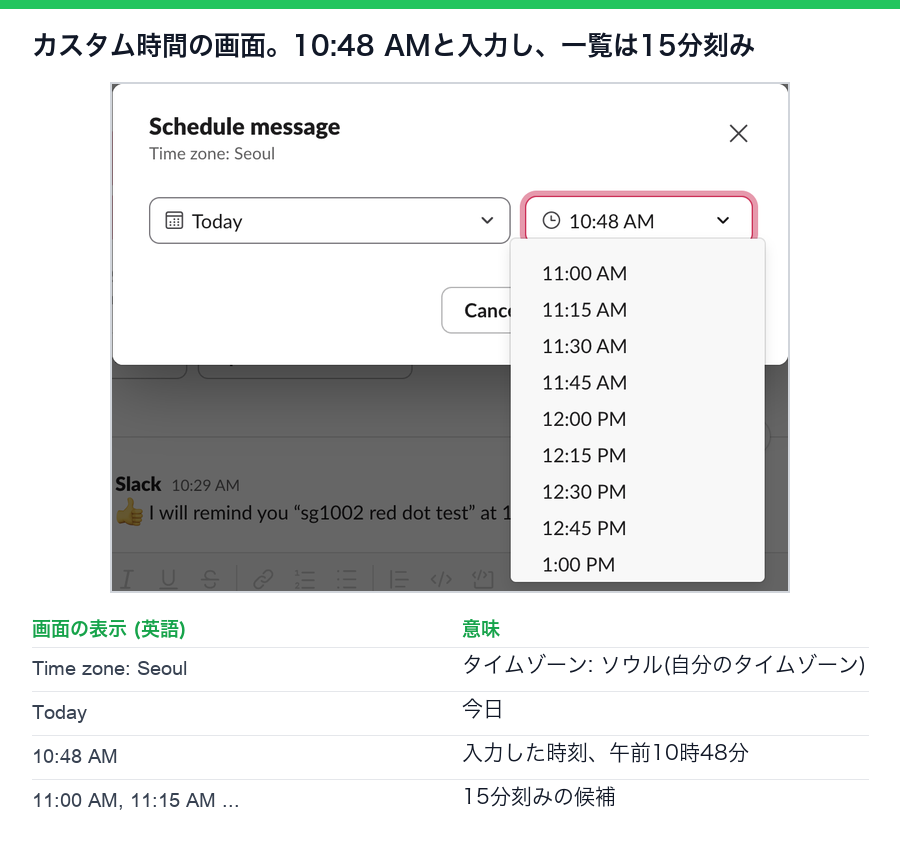Click table cell '10:48 AM'
900x861 pixels.
(x=75, y=757)
